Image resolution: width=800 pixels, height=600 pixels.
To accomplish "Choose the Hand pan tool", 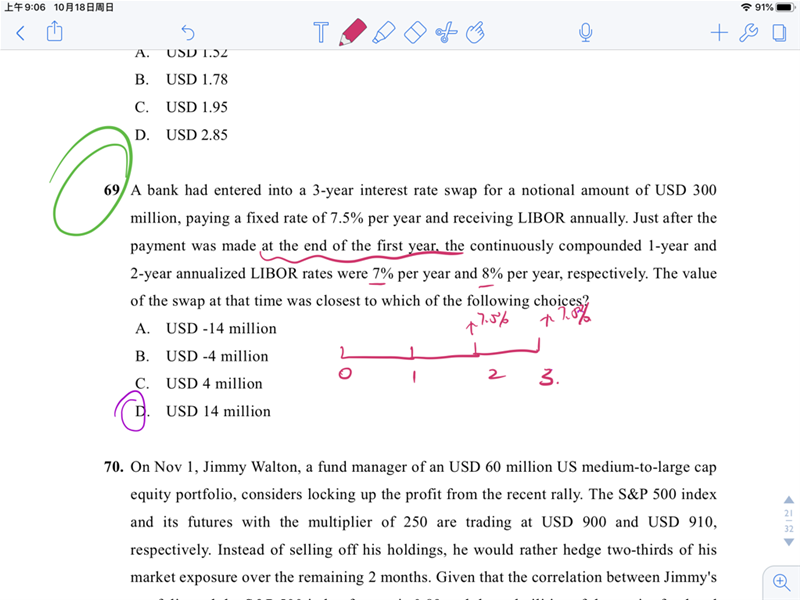I will pos(477,33).
